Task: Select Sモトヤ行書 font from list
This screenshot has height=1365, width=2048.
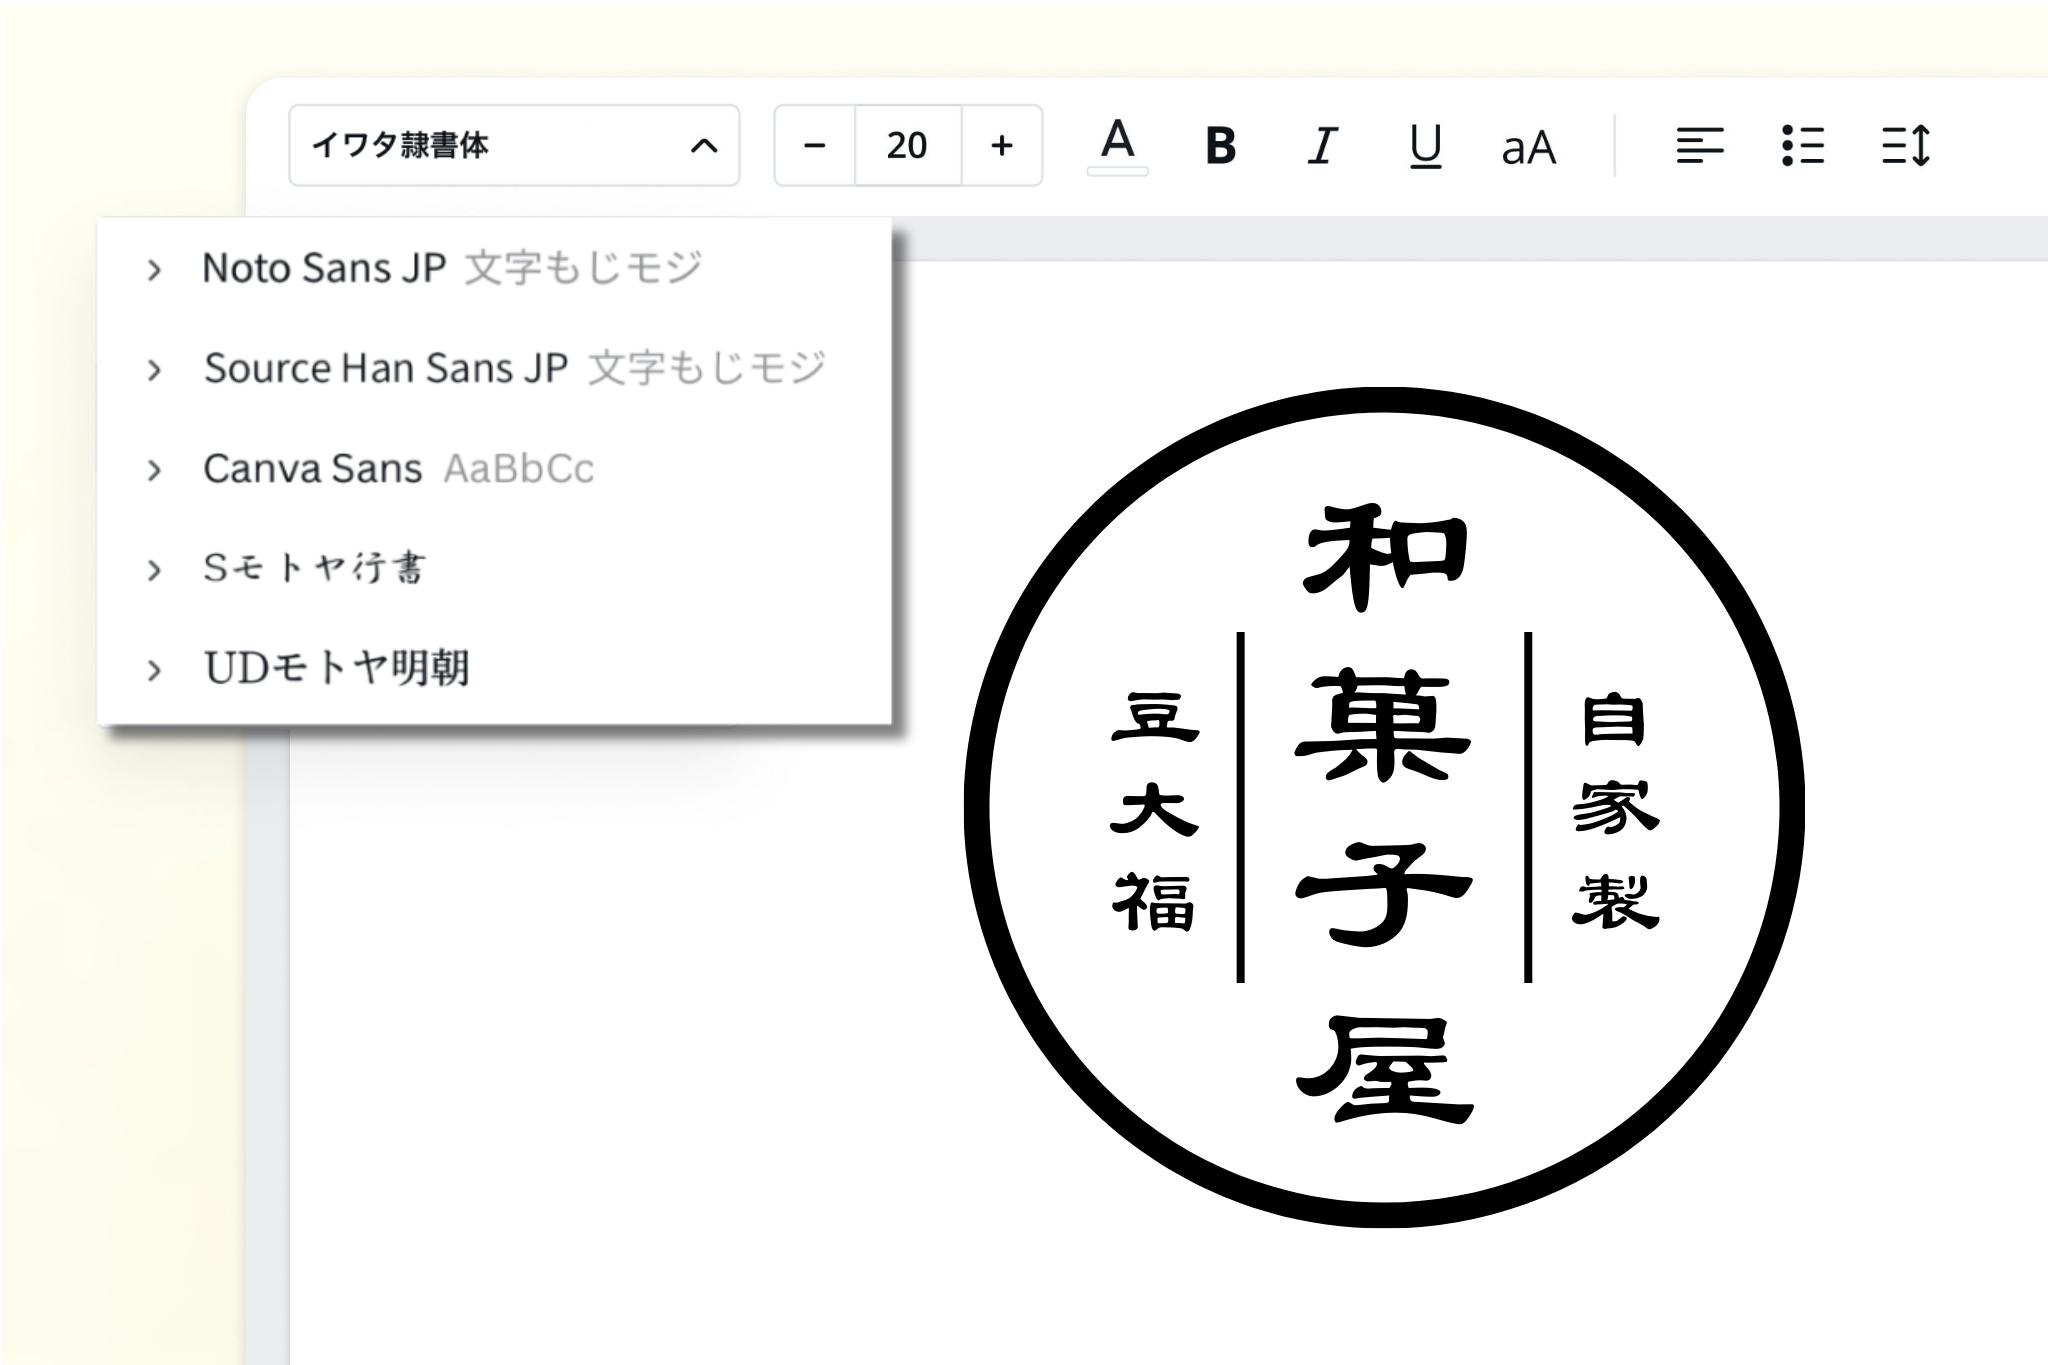Action: (x=315, y=569)
